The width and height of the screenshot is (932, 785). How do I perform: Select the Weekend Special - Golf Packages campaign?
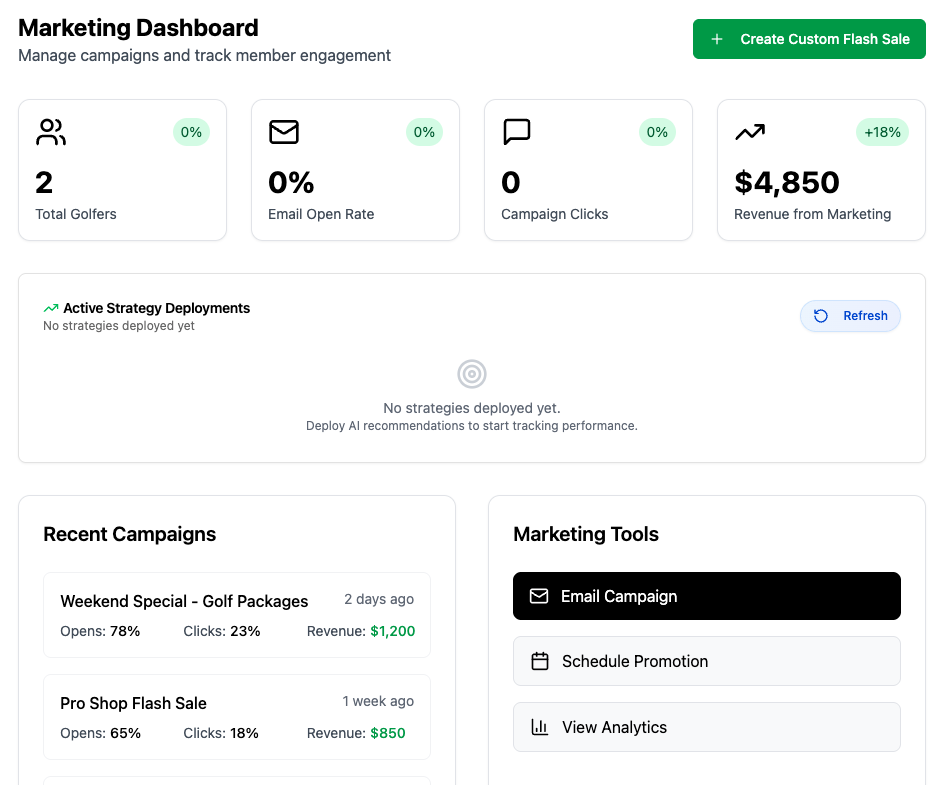click(x=237, y=615)
